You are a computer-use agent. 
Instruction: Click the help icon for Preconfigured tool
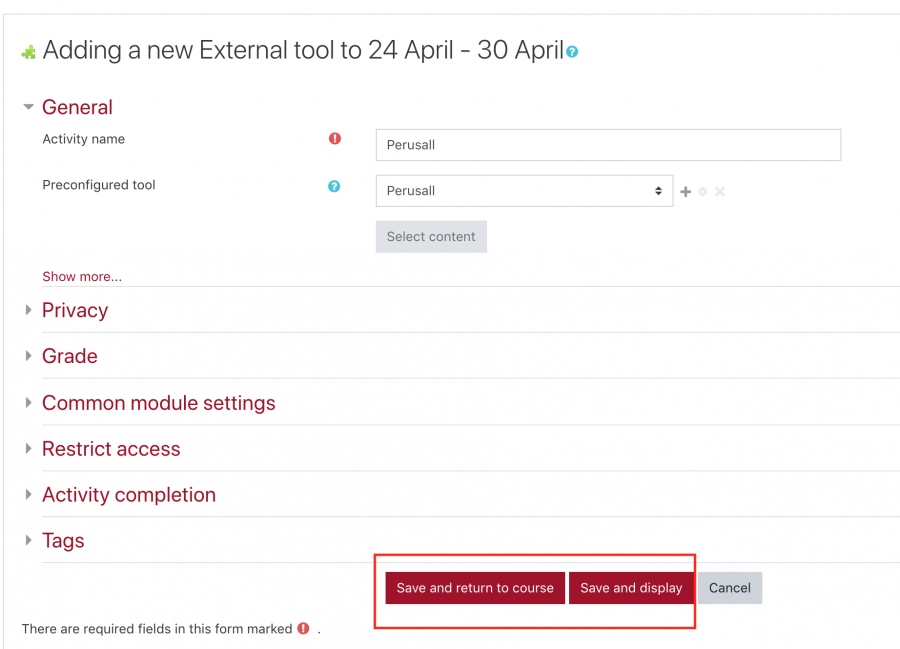[334, 186]
